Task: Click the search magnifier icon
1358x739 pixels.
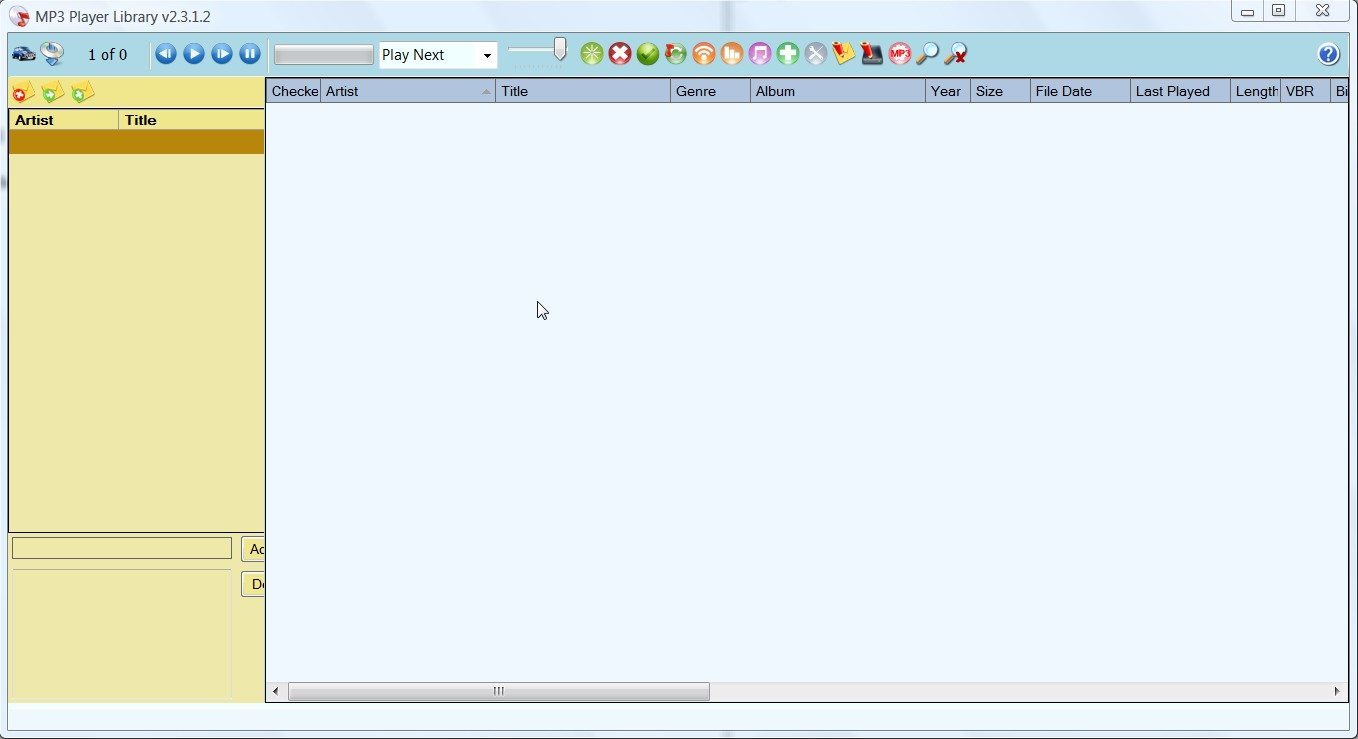Action: point(928,53)
